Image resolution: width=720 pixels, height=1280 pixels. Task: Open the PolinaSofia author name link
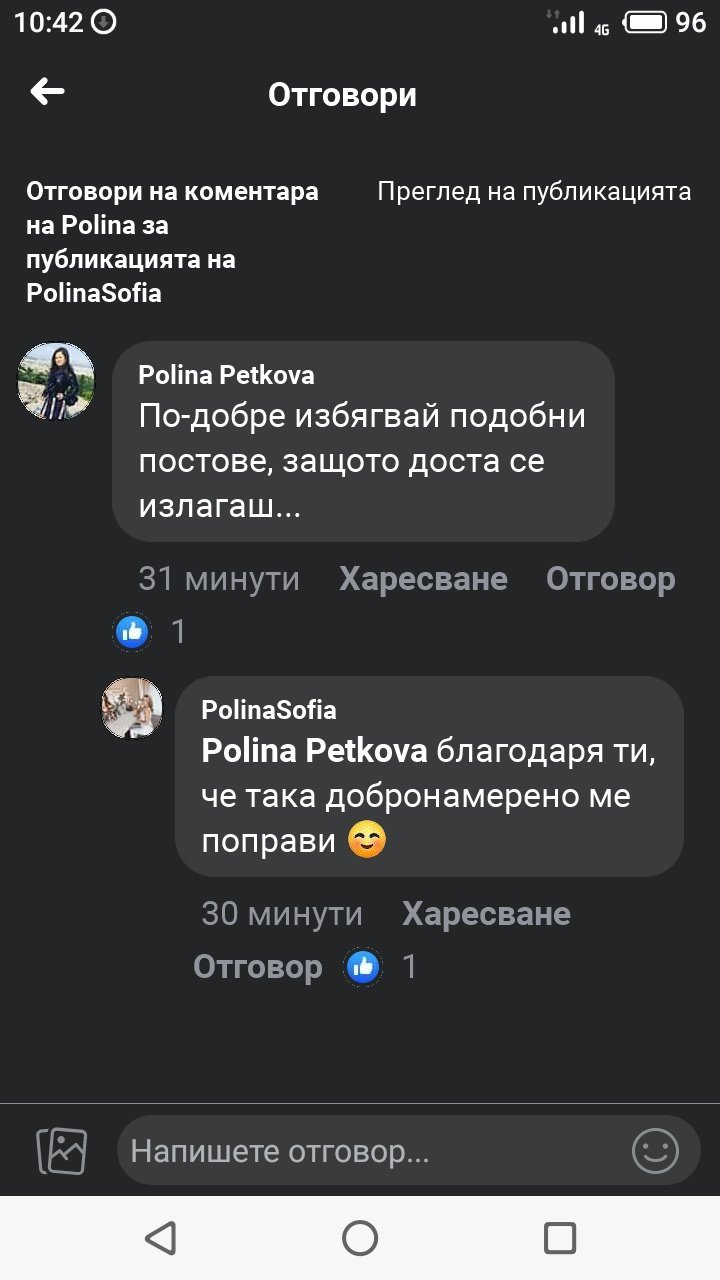[269, 710]
